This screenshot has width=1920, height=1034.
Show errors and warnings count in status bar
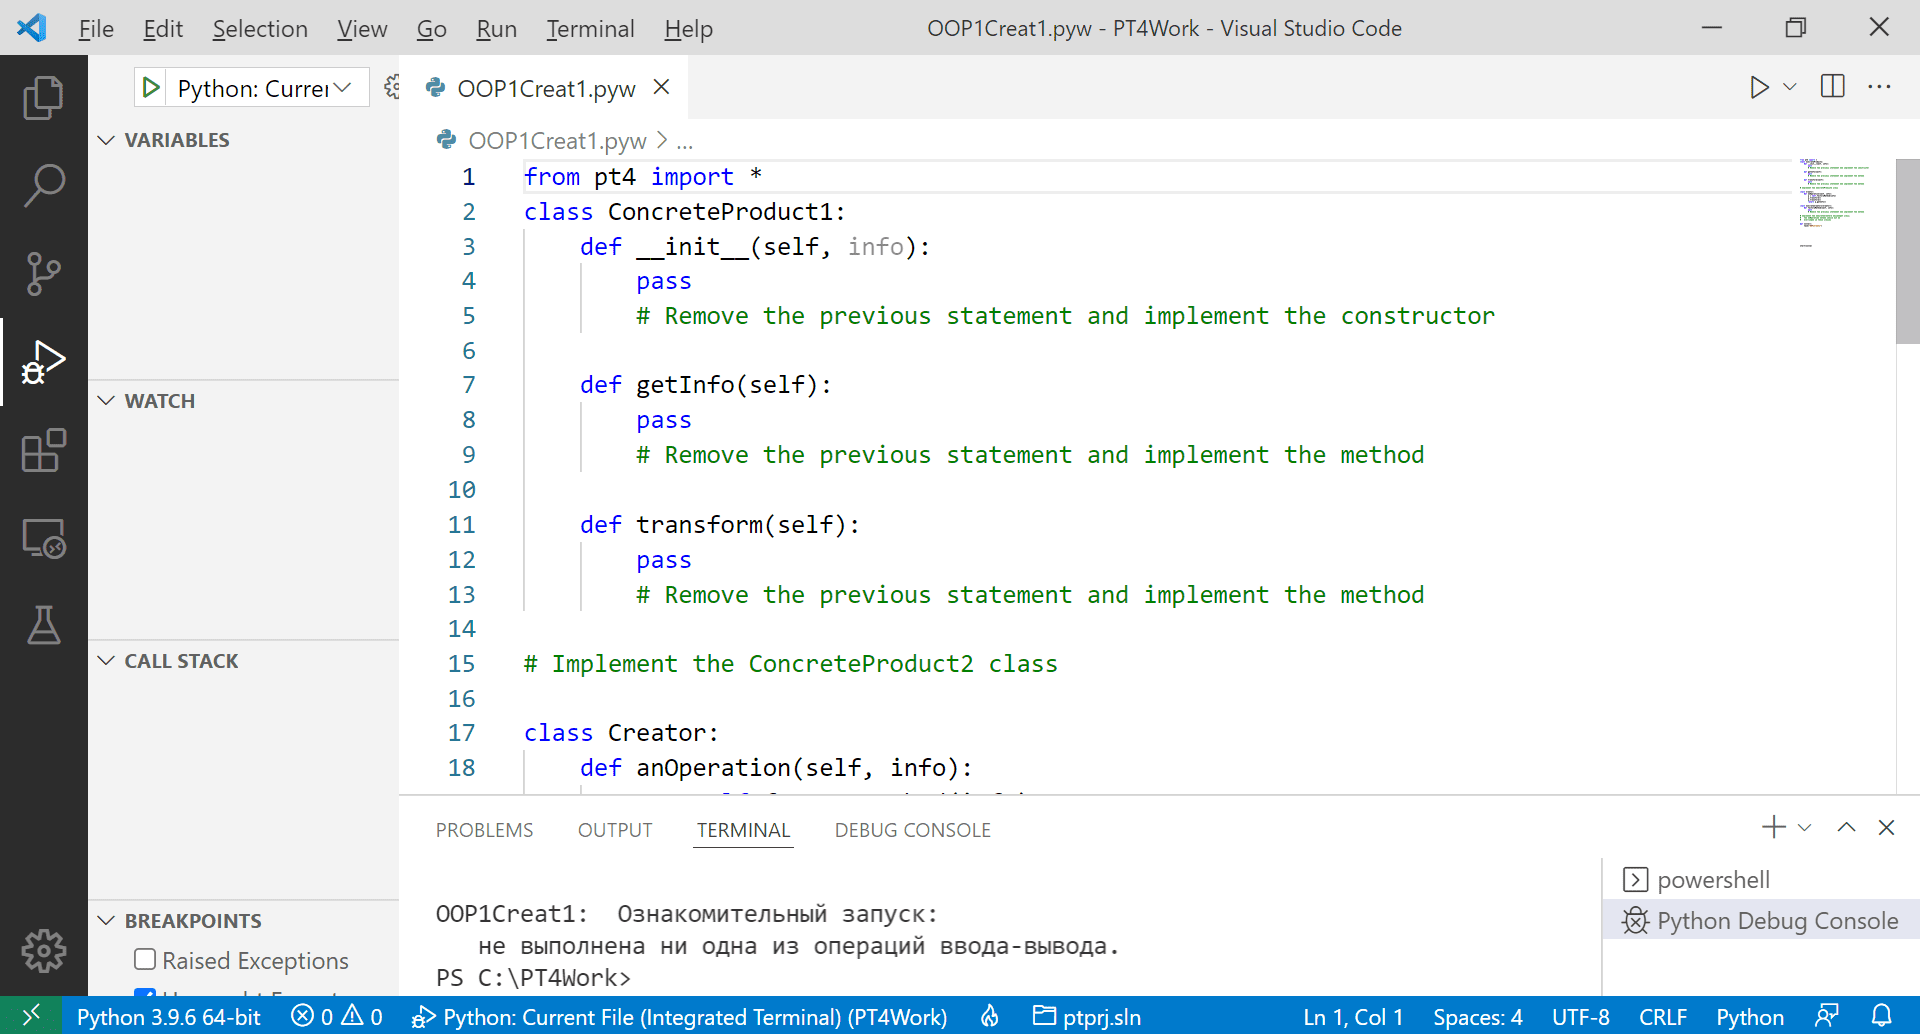(337, 1016)
